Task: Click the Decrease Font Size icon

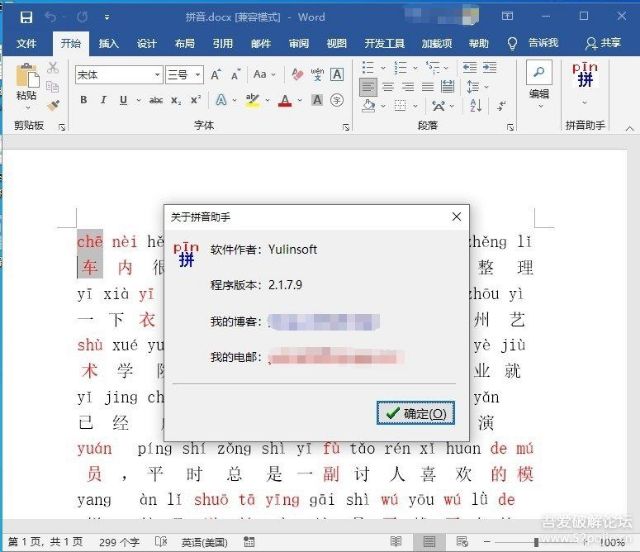Action: (x=236, y=75)
